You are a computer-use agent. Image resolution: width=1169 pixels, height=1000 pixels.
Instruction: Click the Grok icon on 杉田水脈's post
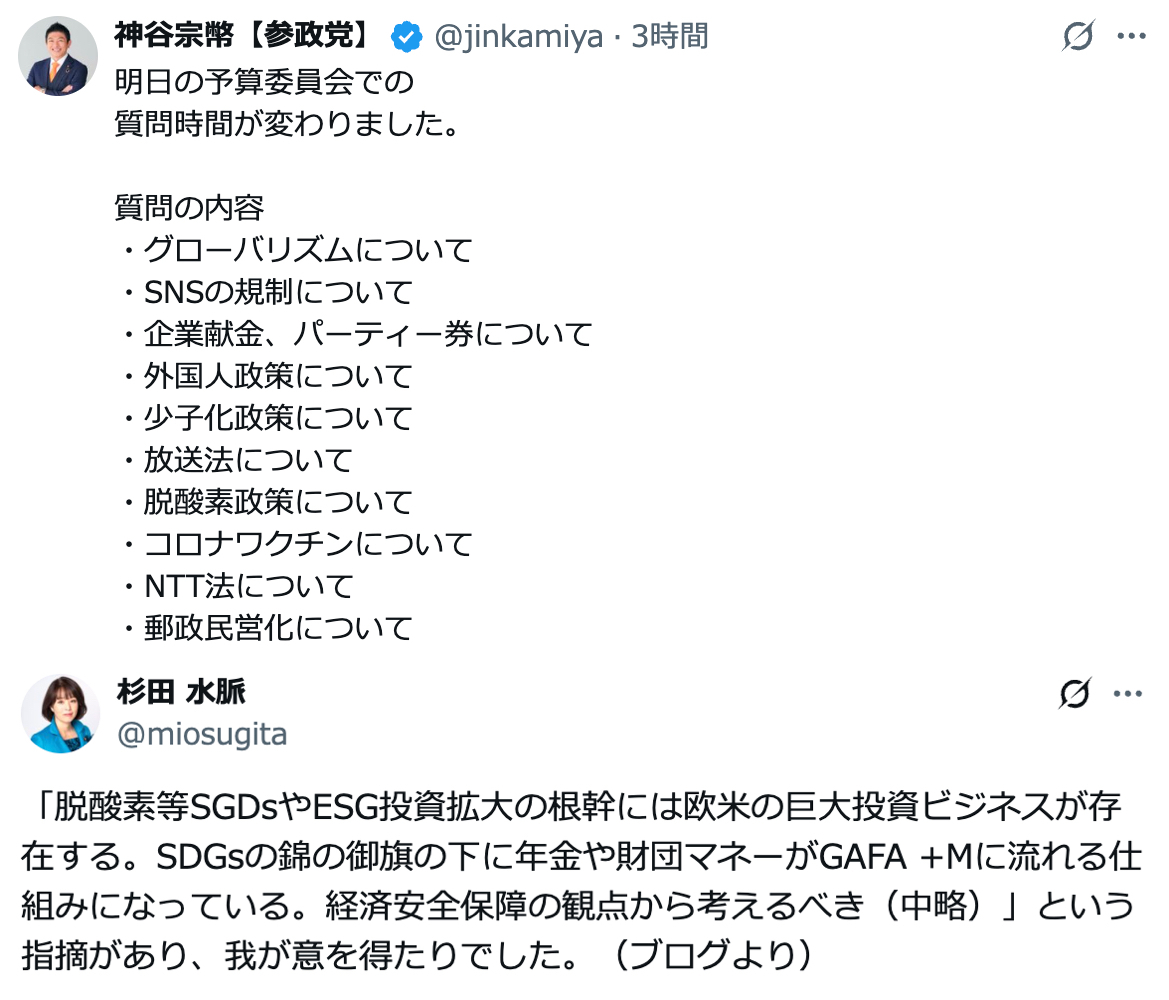click(1074, 693)
